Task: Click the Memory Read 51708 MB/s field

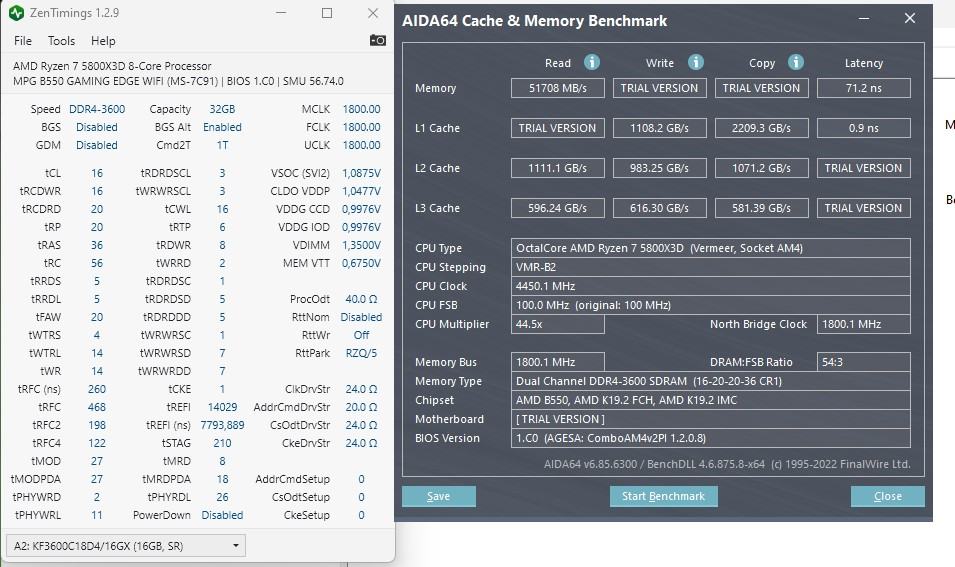Action: point(558,88)
